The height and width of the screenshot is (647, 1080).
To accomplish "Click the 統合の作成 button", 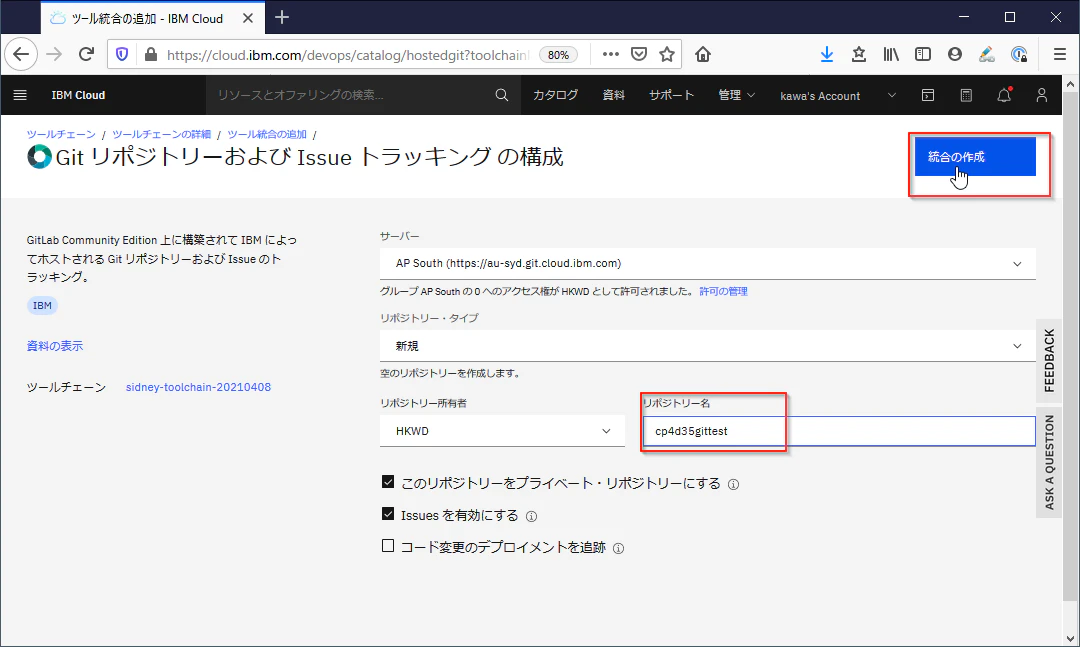I will coord(975,157).
